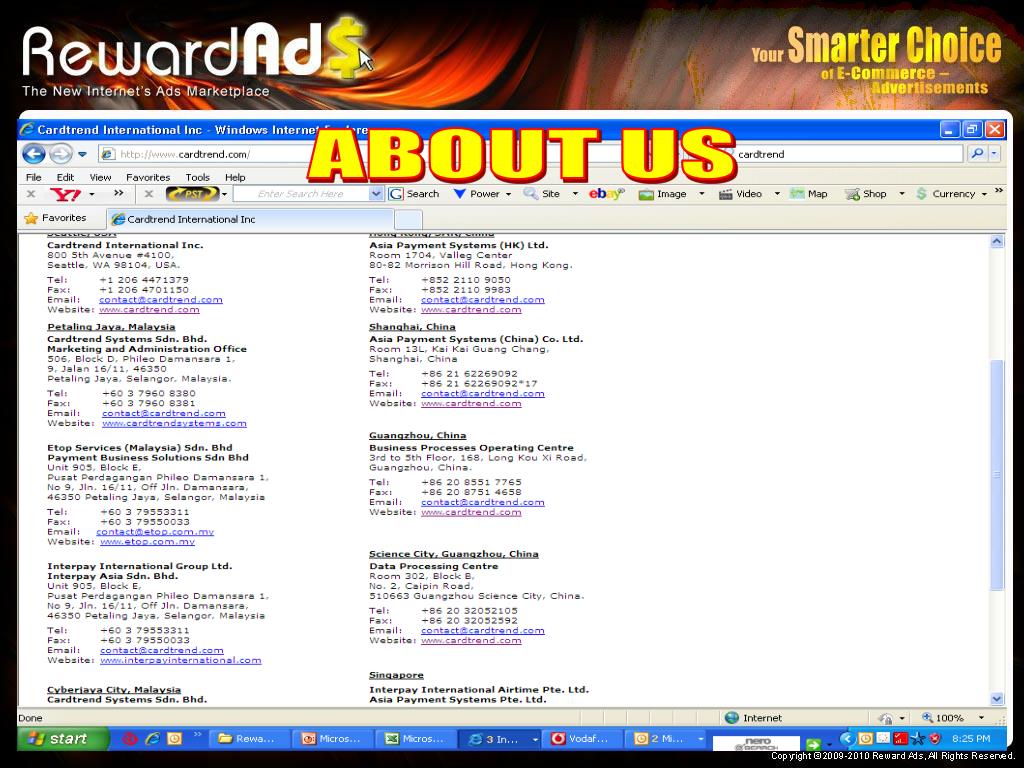Click the scrollbar down arrow

[x=997, y=699]
